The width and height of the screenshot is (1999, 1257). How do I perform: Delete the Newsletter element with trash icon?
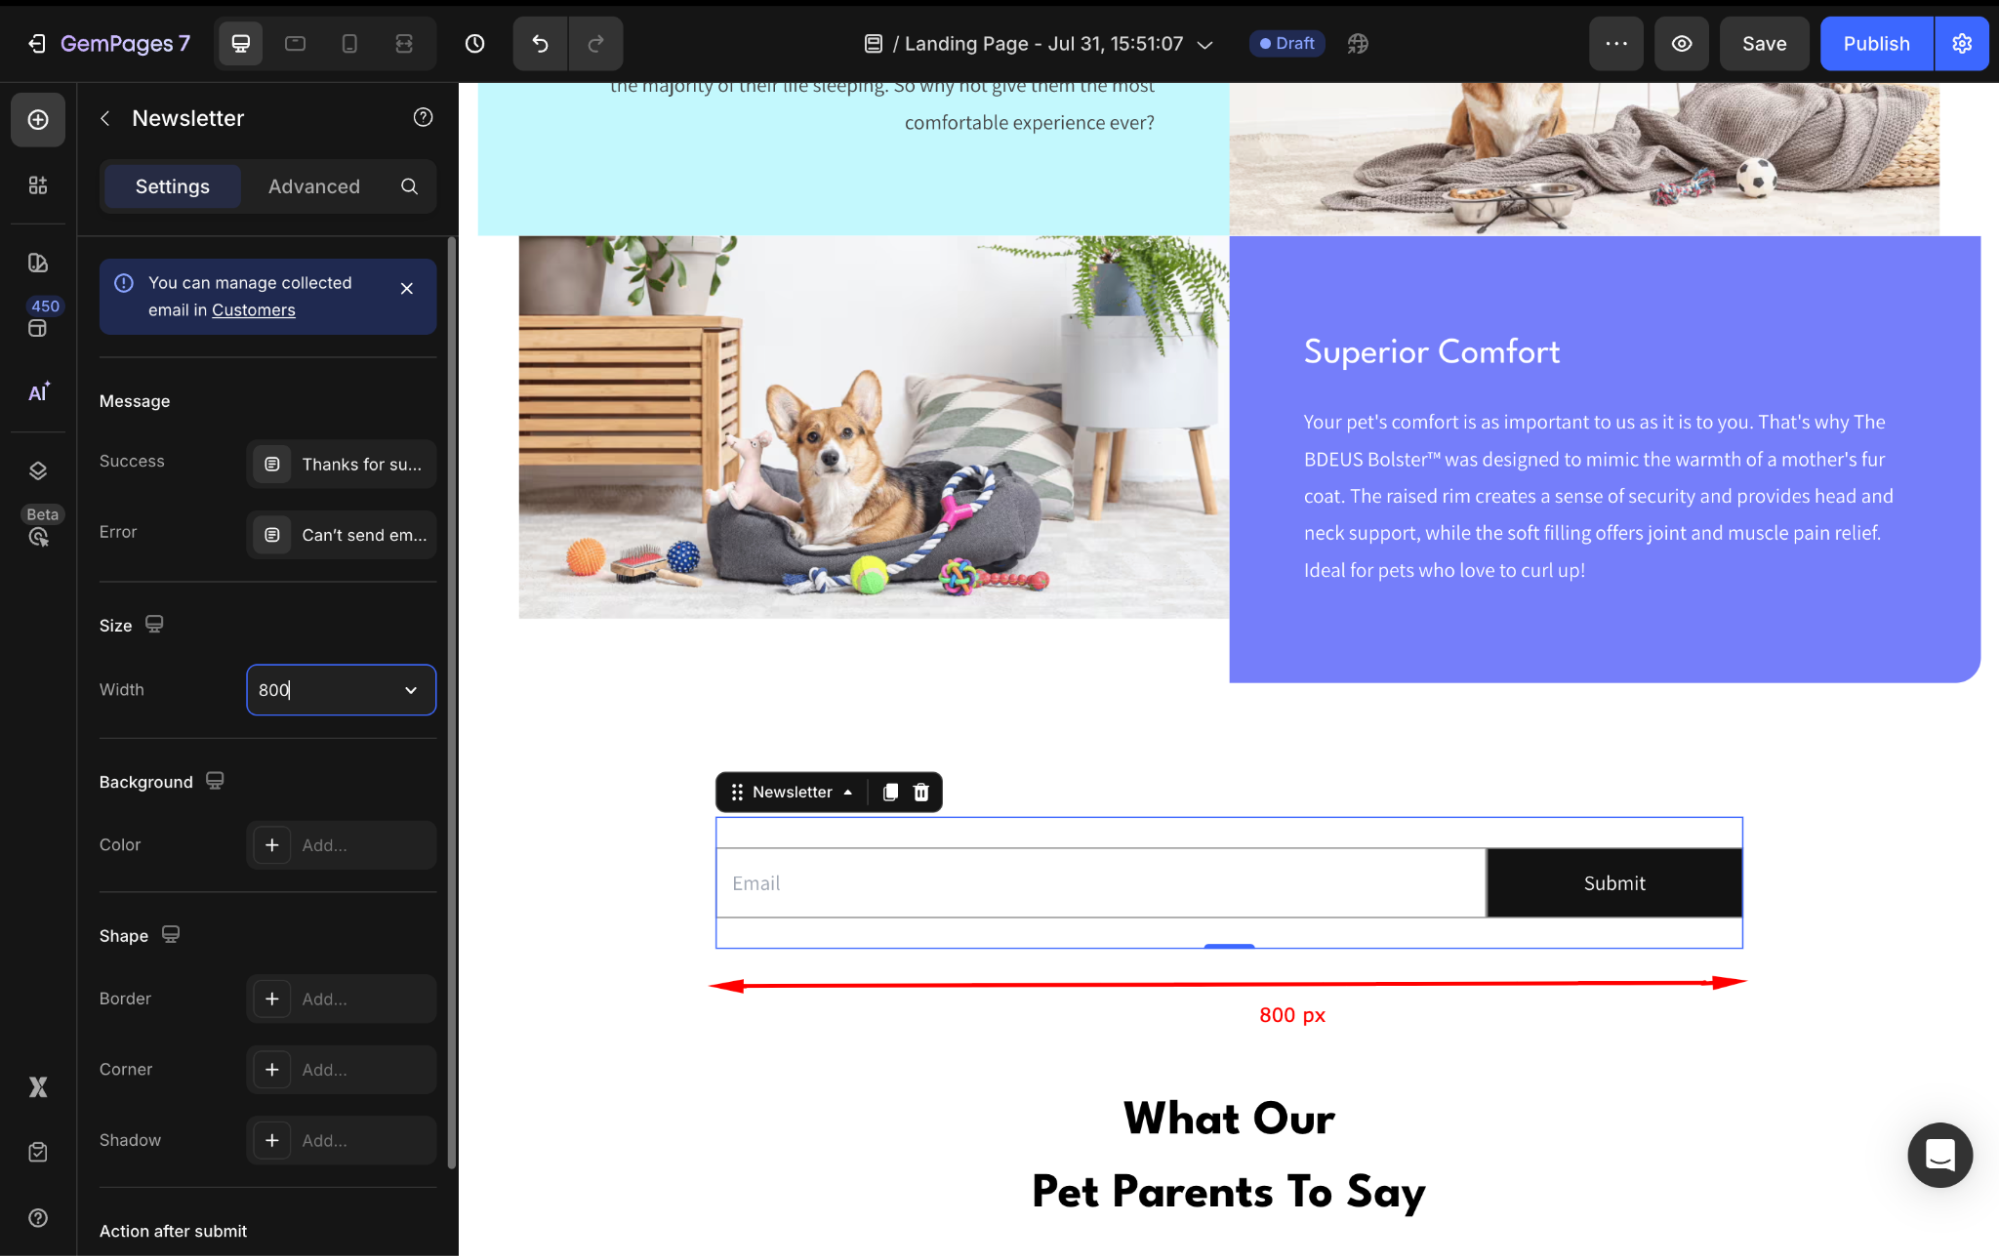921,792
